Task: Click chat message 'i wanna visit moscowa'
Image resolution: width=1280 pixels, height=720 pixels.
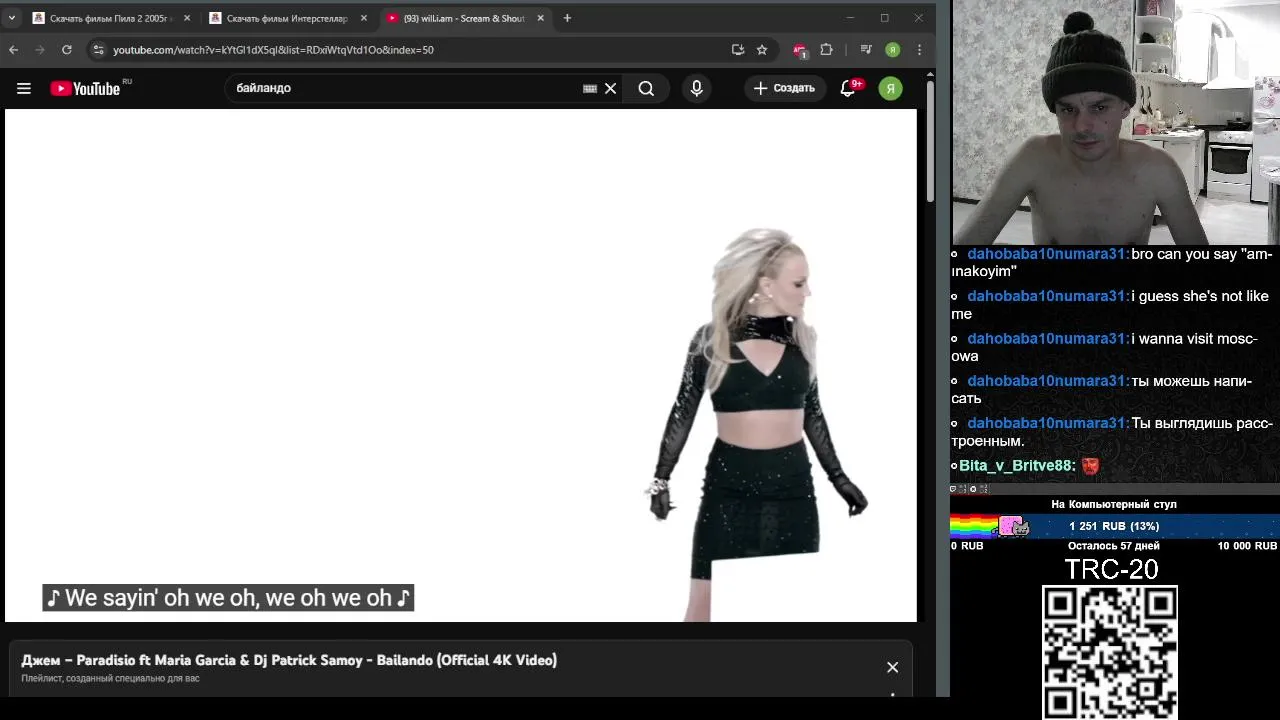Action: [1106, 347]
